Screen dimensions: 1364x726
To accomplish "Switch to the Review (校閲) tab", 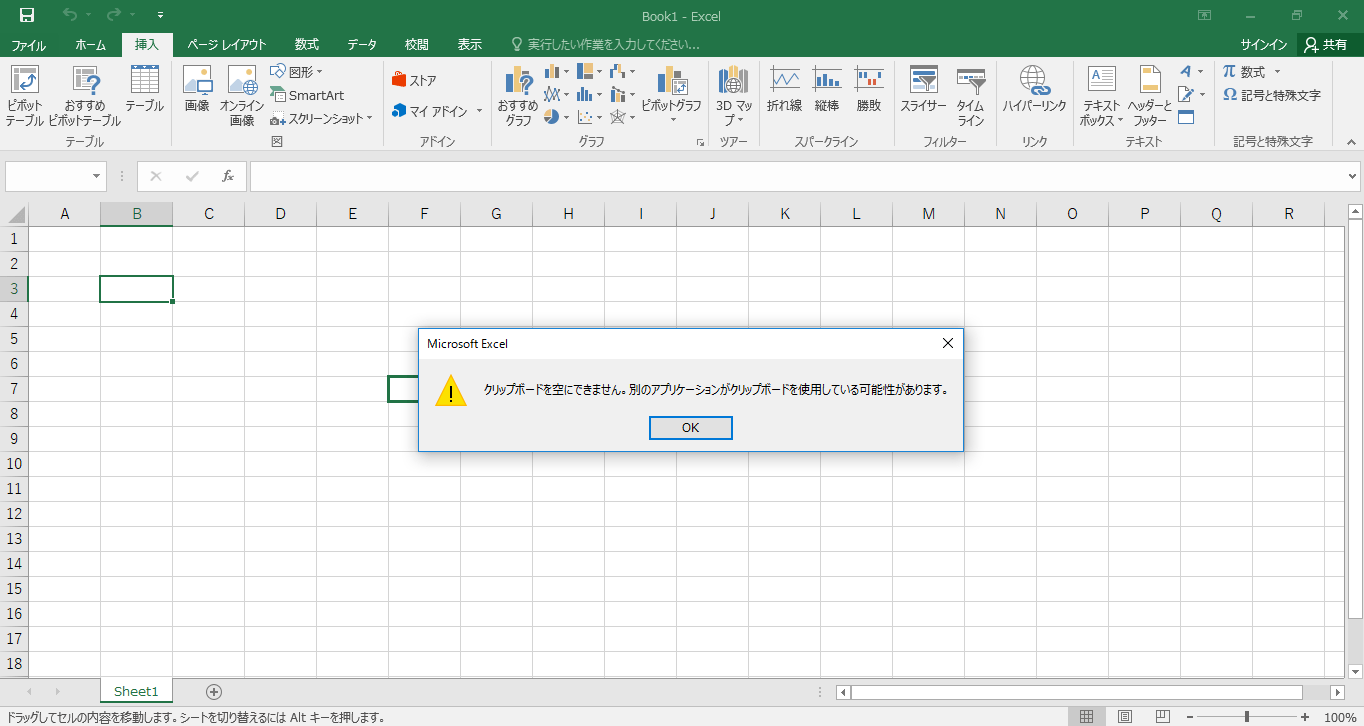I will (x=417, y=45).
